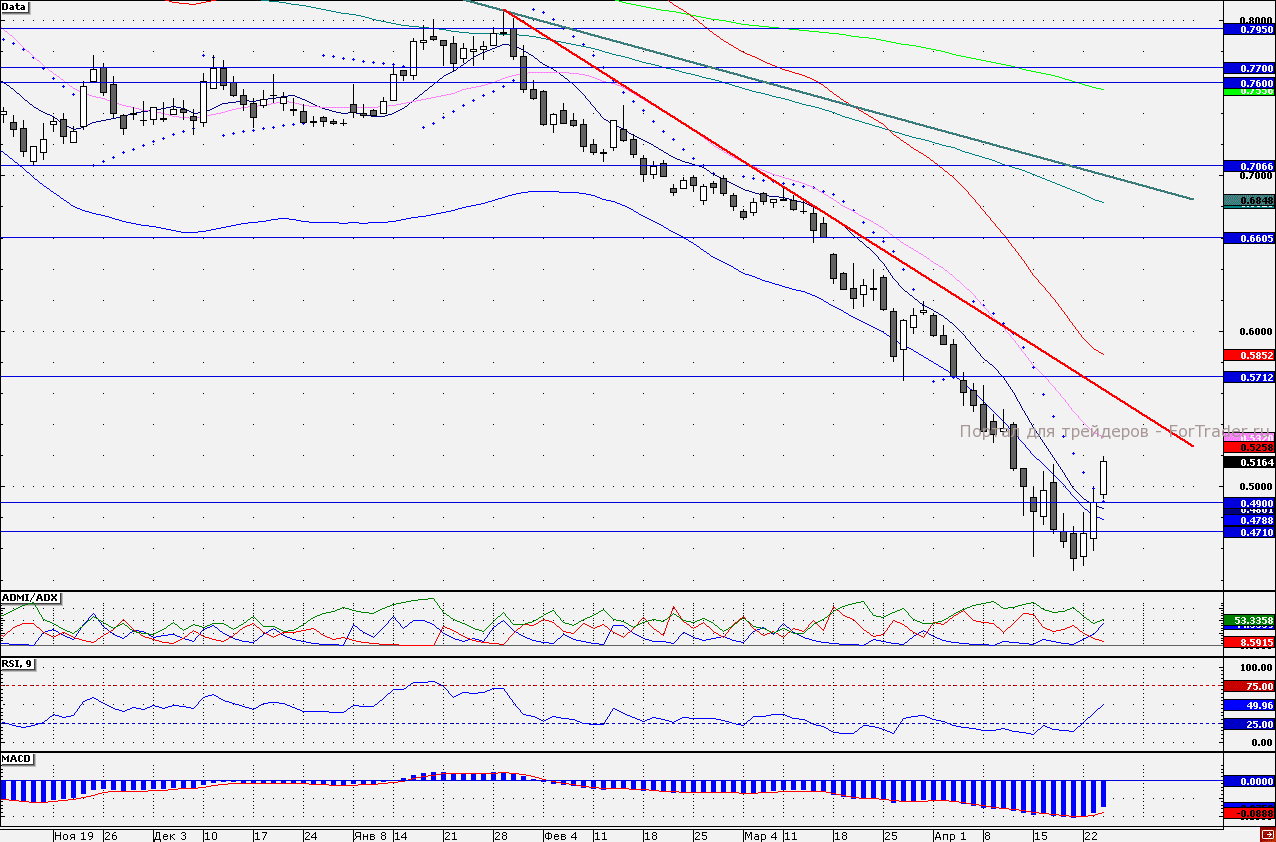Click the 24 date label on time axis

pyautogui.click(x=310, y=835)
